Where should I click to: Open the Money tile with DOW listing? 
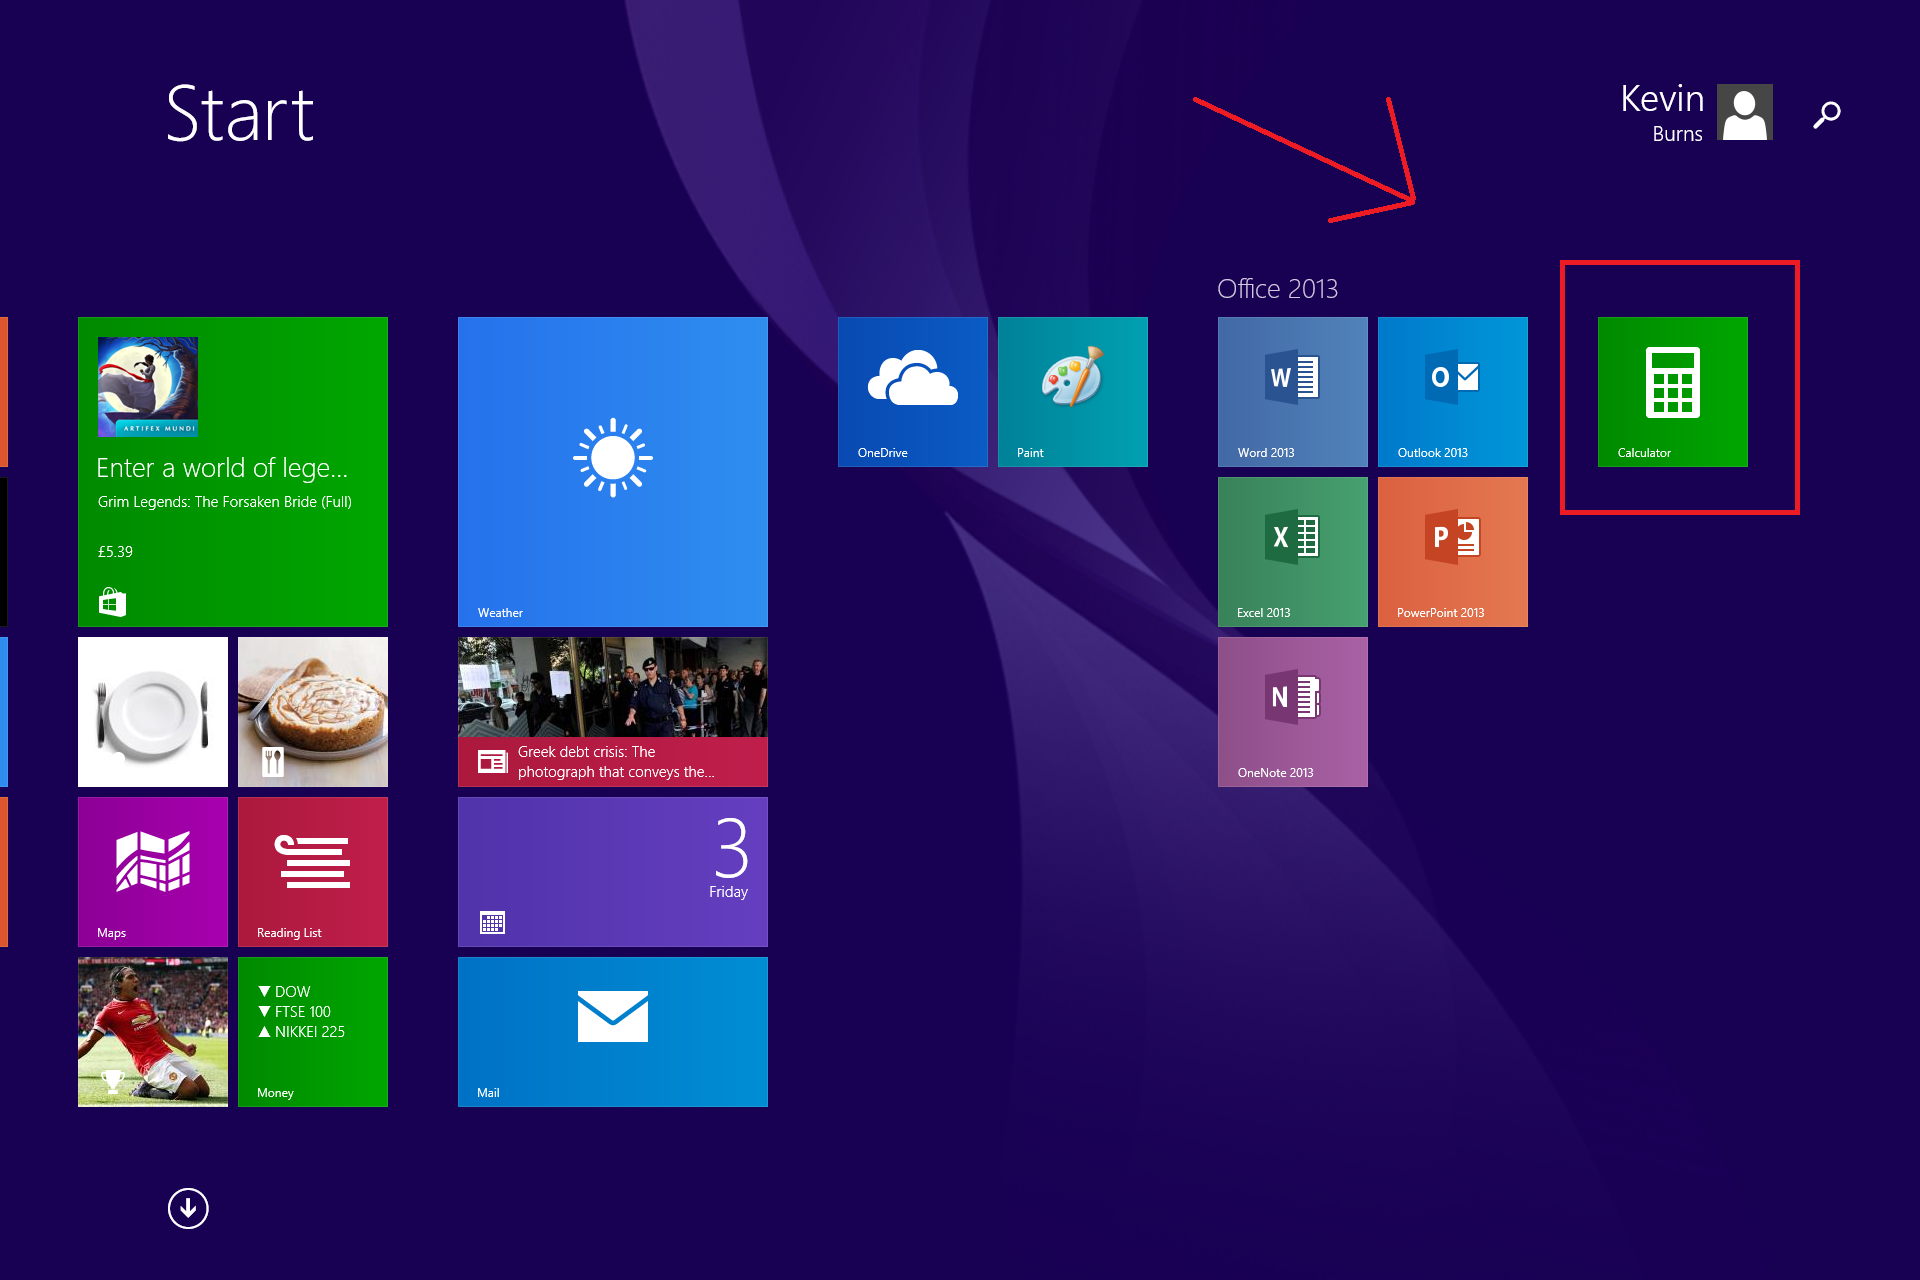point(312,1032)
